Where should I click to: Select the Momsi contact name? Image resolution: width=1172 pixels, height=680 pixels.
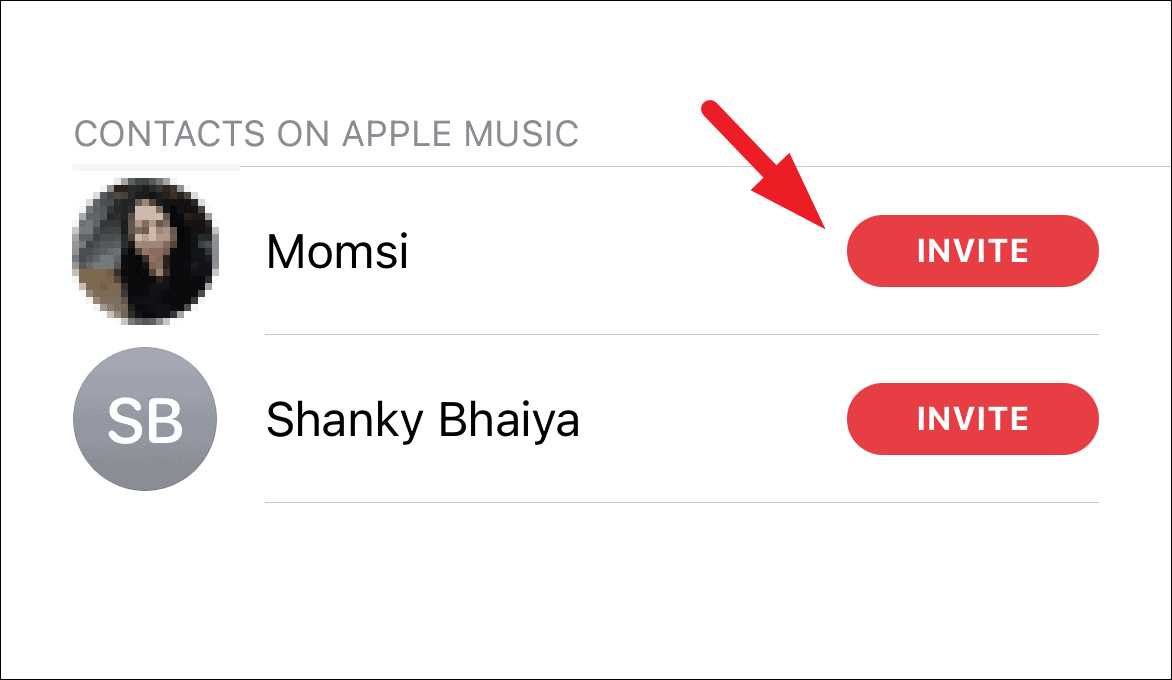(x=337, y=251)
